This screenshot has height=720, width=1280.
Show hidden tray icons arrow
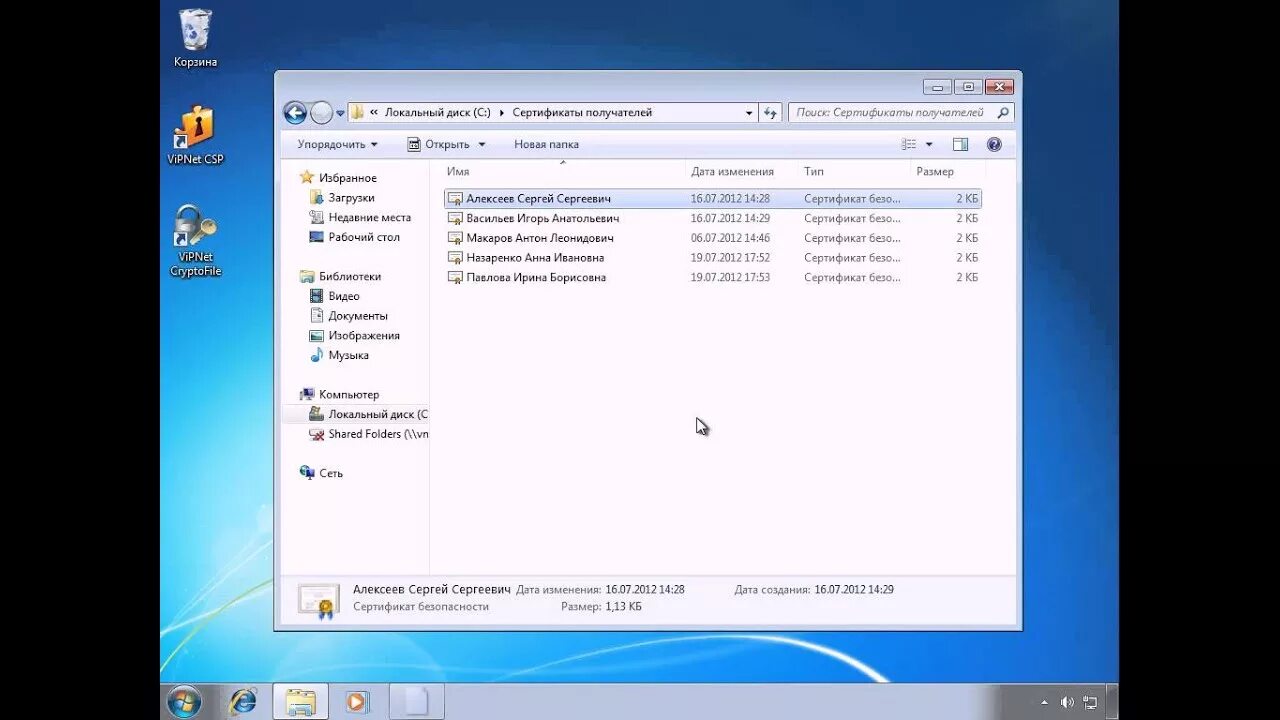1044,702
